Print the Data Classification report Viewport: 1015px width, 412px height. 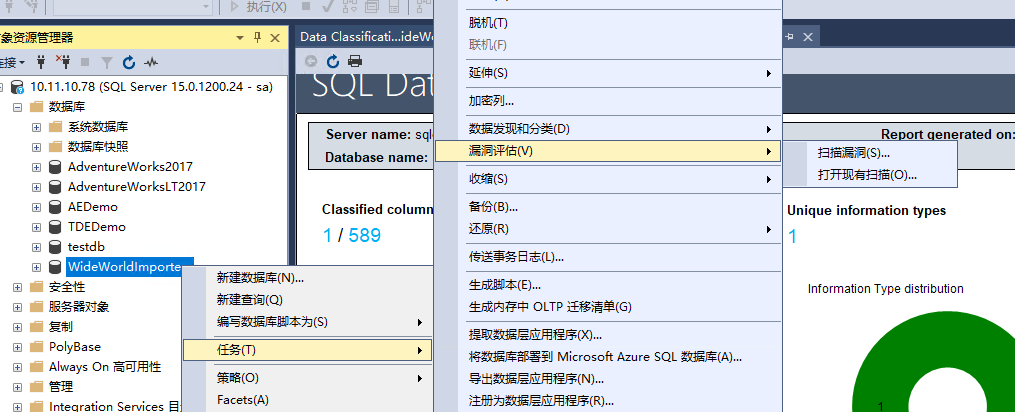tap(355, 62)
